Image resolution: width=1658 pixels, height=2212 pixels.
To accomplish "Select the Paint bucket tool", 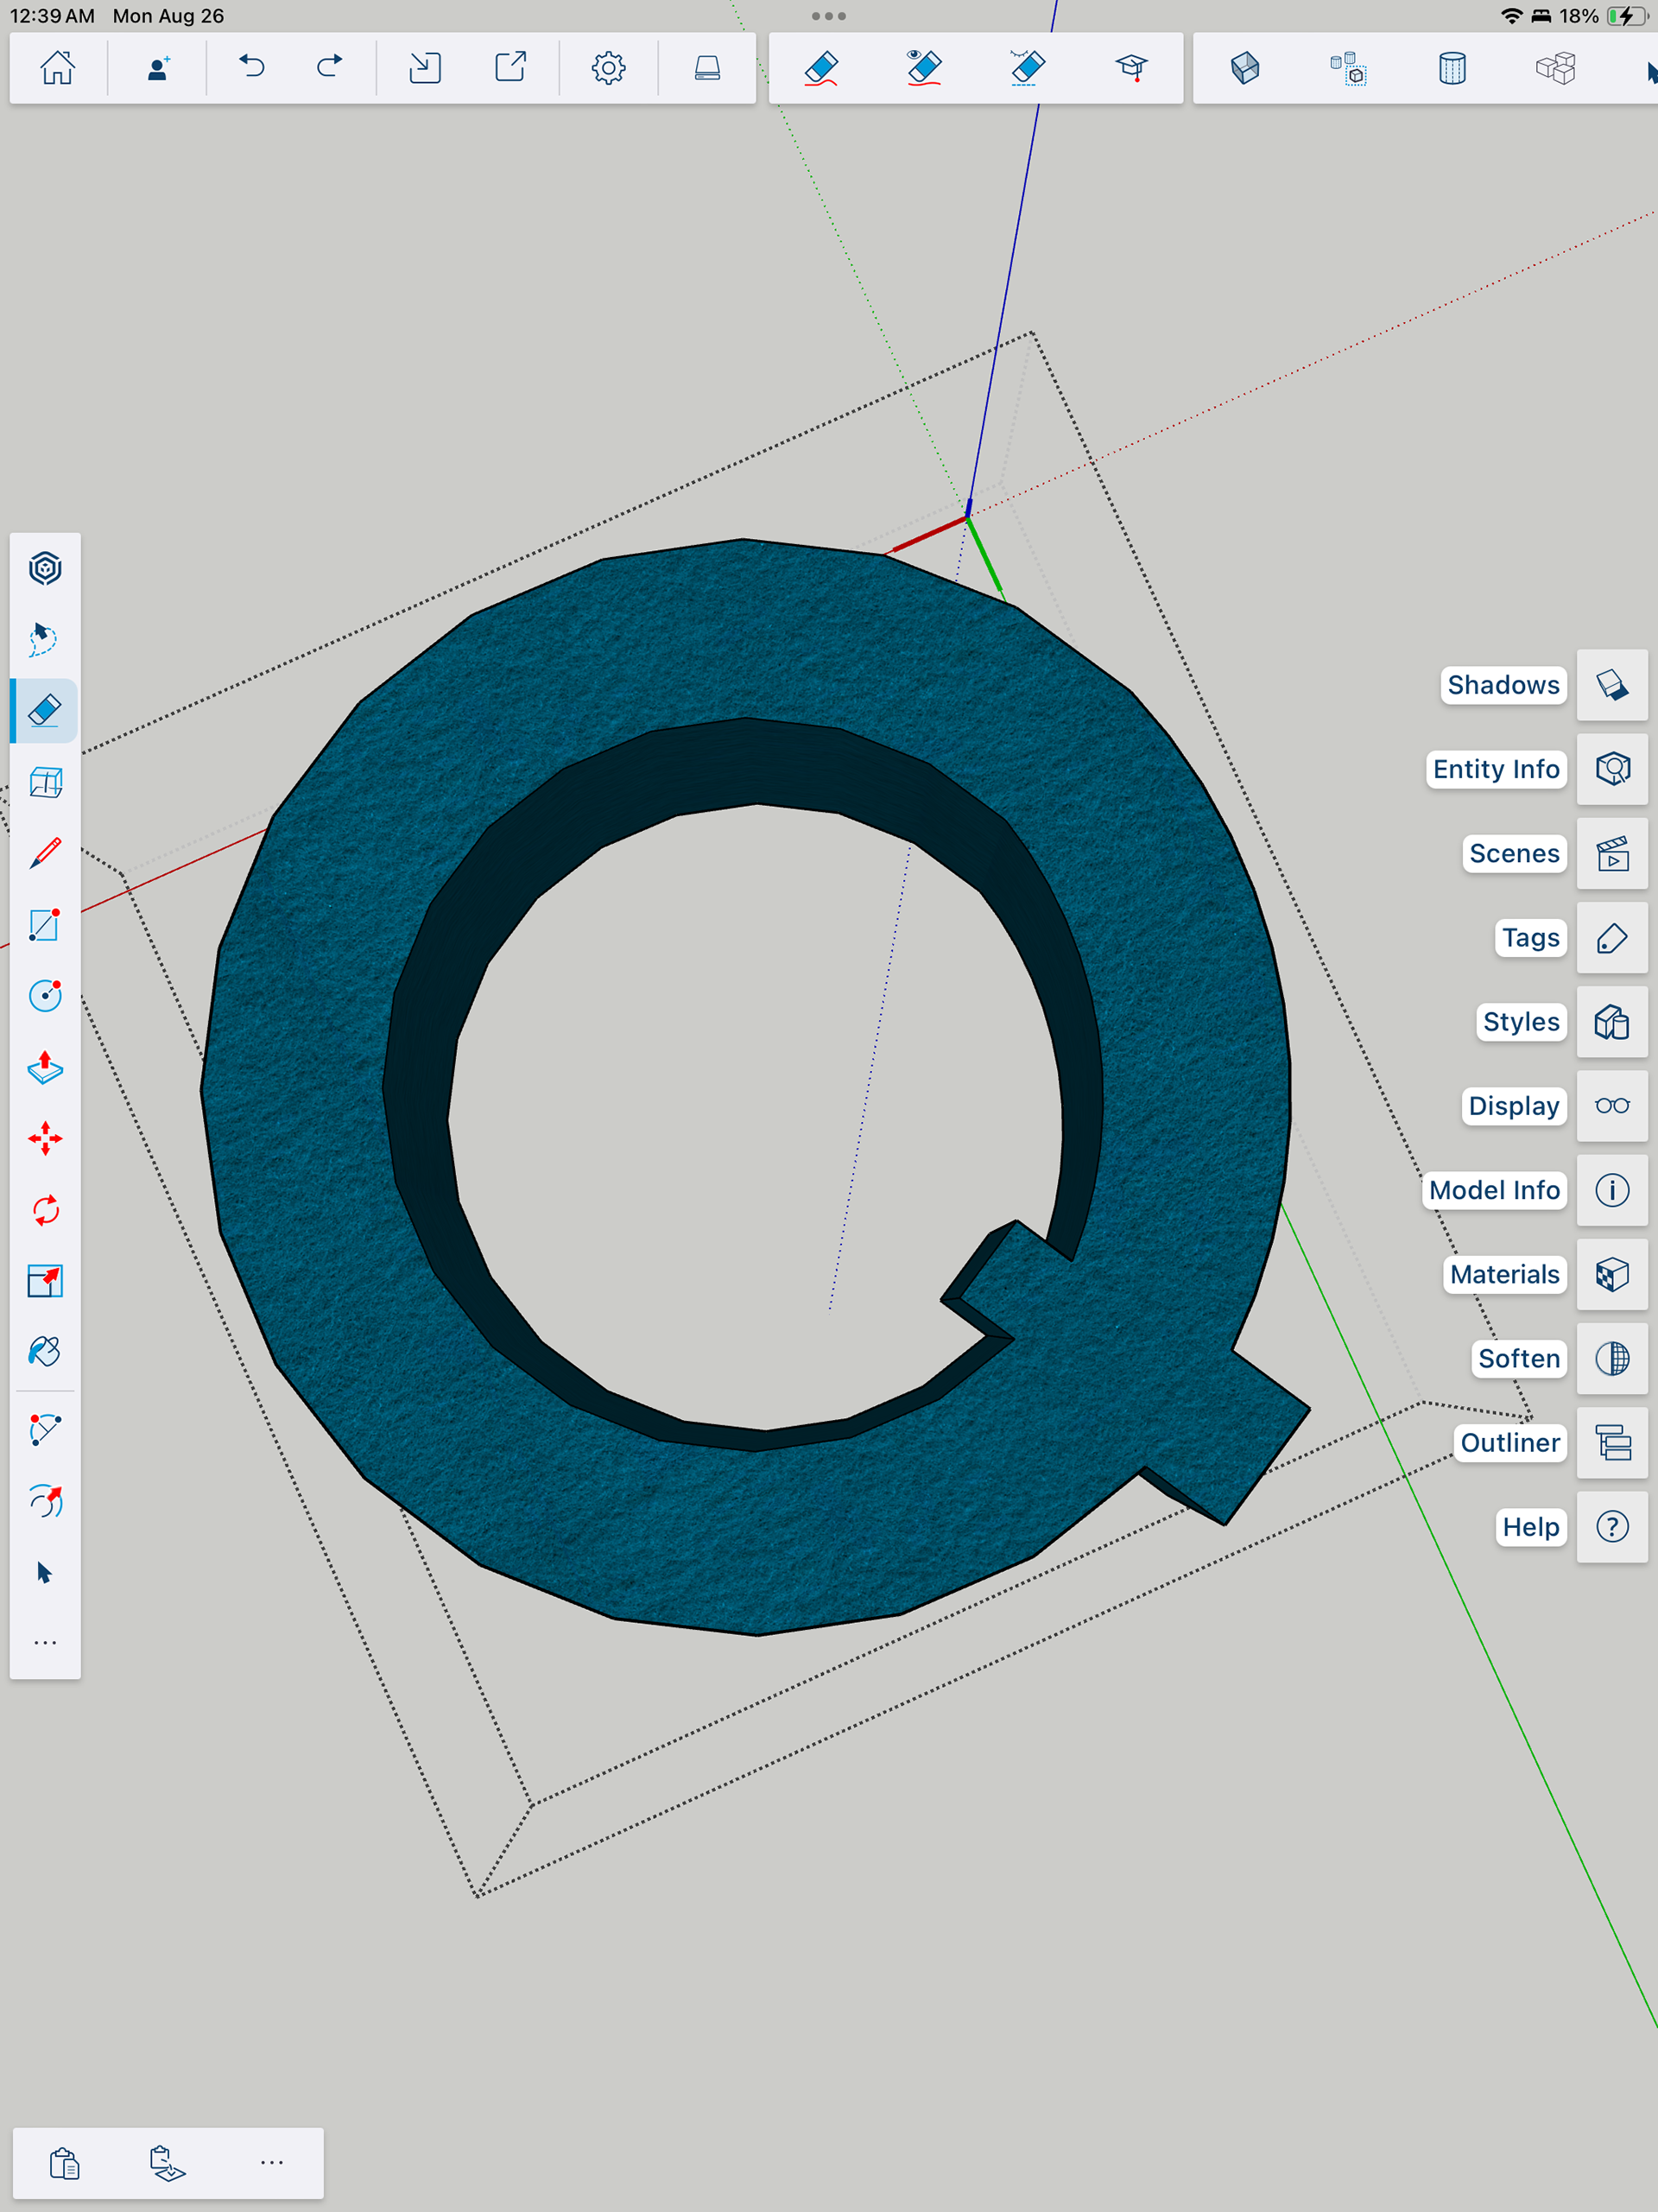I will (45, 1352).
